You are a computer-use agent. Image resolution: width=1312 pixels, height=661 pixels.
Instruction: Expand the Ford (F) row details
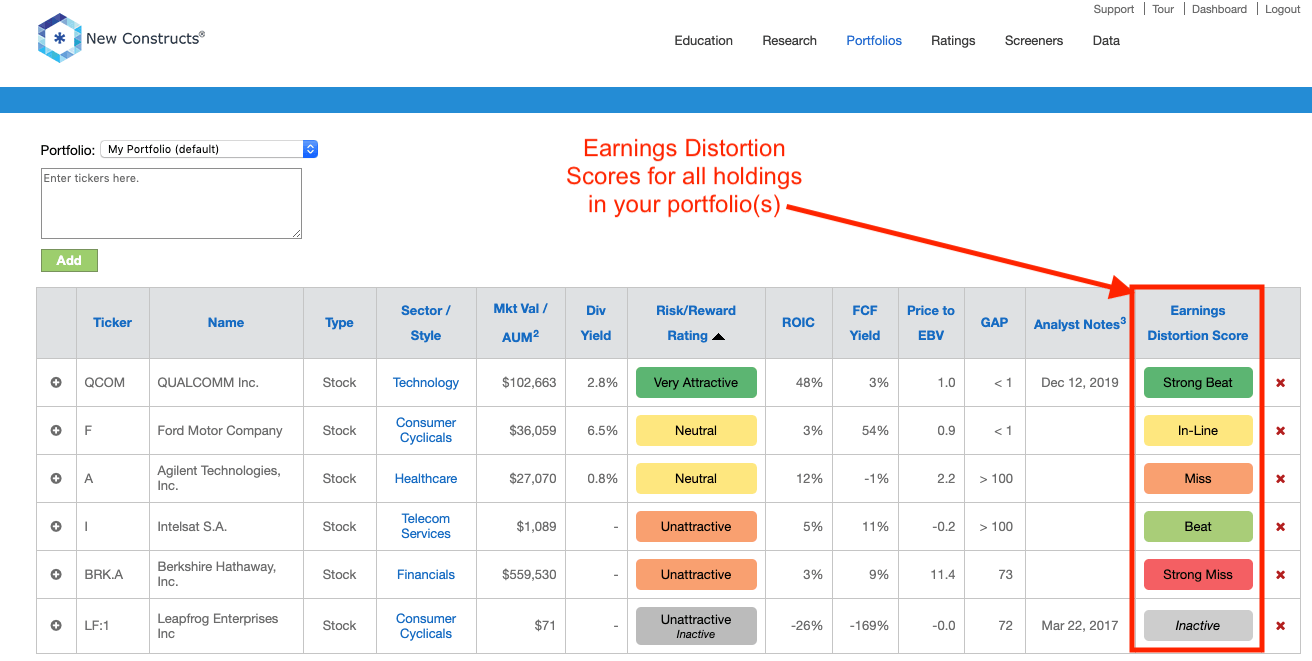pyautogui.click(x=56, y=431)
